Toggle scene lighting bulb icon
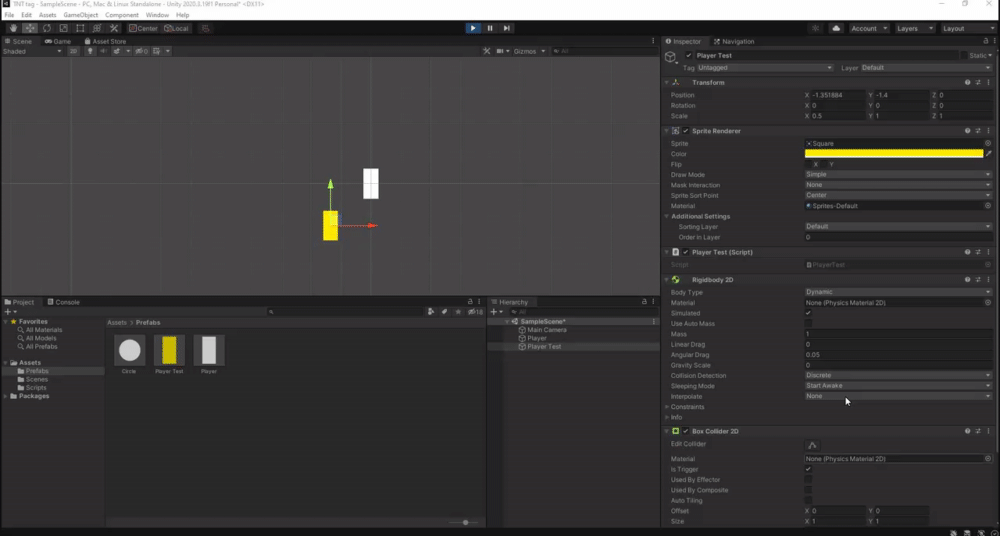1000x536 pixels. click(90, 51)
